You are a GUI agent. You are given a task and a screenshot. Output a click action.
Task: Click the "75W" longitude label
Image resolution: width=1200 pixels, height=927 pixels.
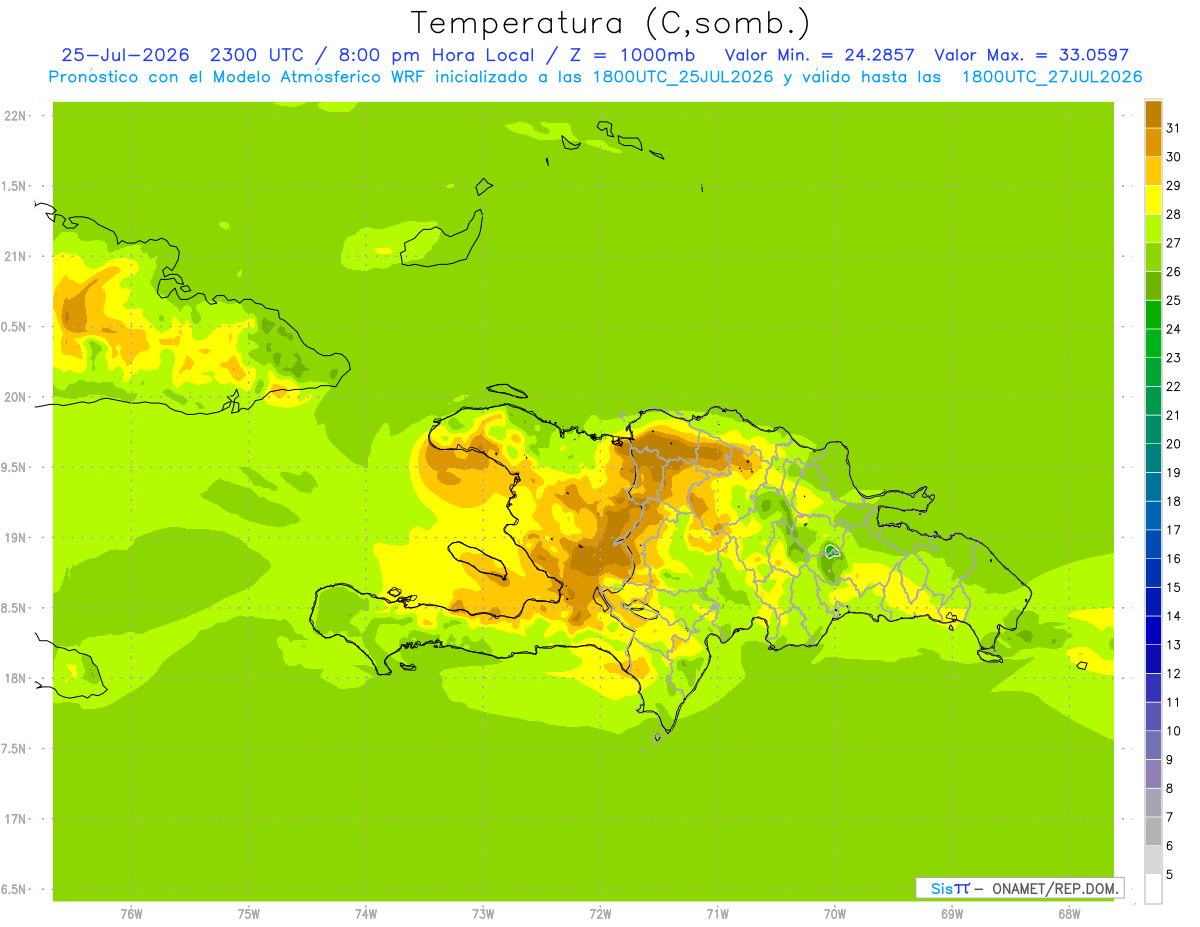249,914
